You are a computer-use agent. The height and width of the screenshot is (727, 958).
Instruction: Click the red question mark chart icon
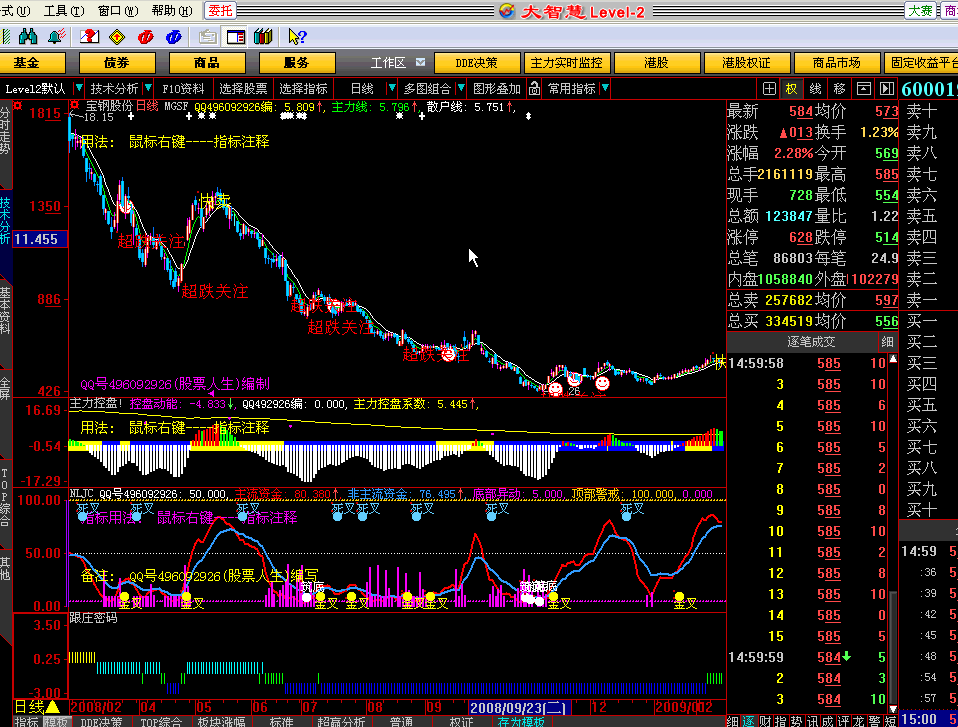(90, 37)
